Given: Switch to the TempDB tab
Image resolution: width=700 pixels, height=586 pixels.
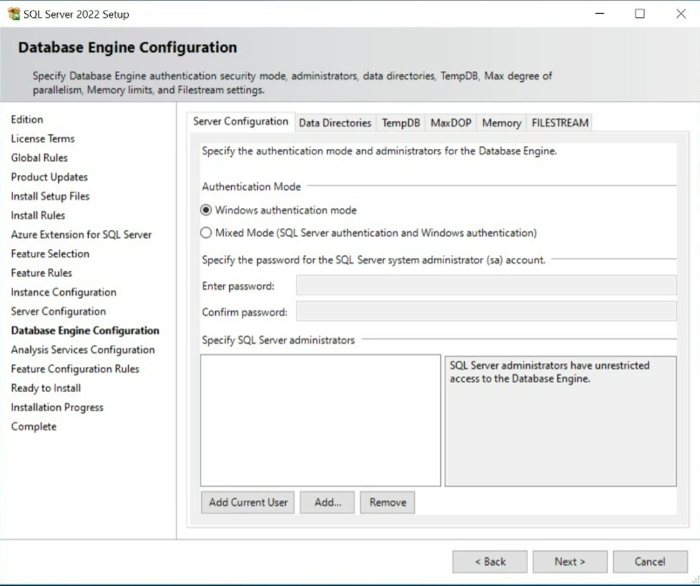Looking at the screenshot, I should coord(400,123).
